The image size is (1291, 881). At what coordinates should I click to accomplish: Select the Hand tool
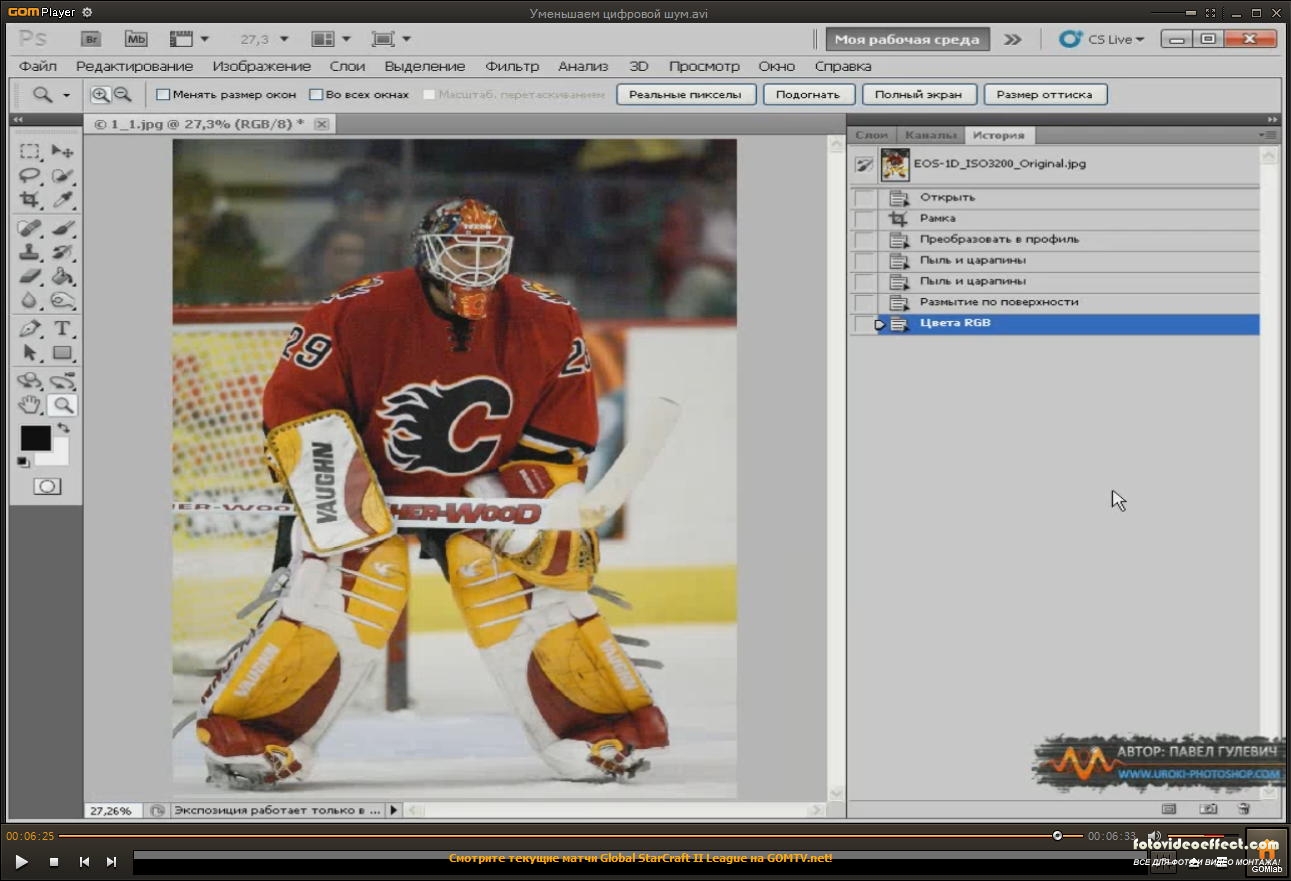[30, 405]
